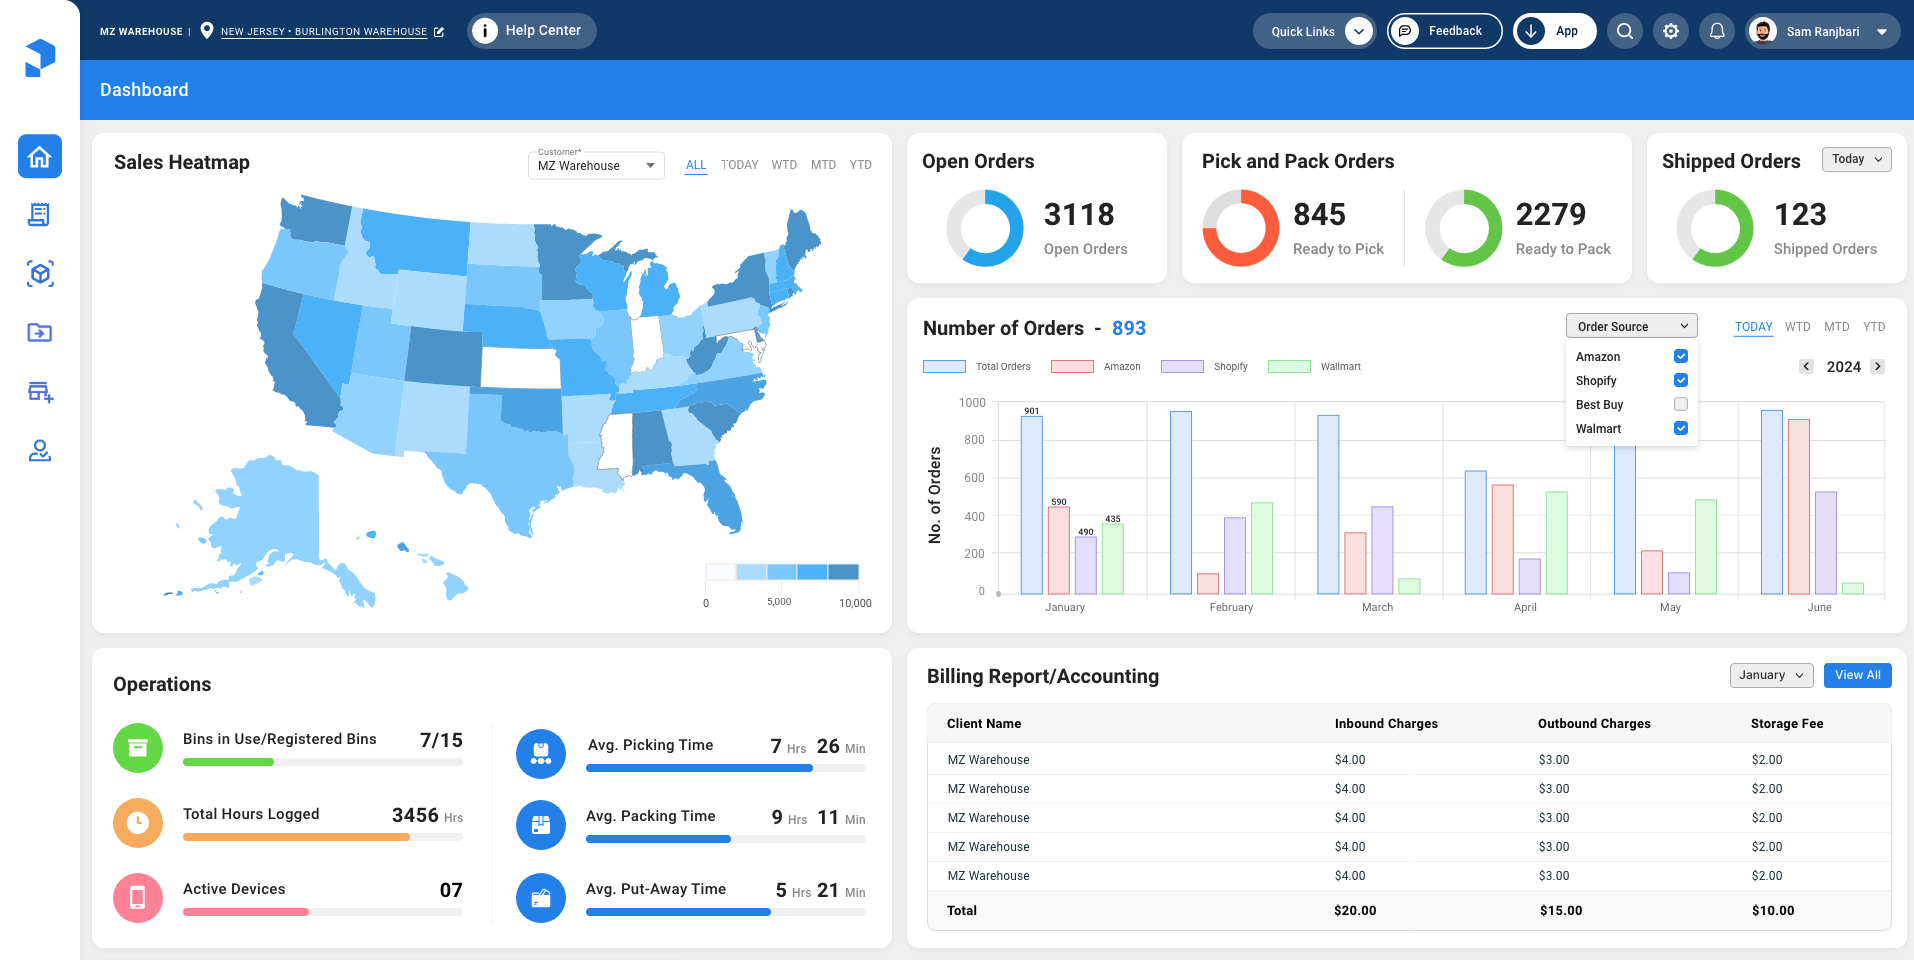Click the Help Center info icon
The height and width of the screenshot is (960, 1914).
[485, 31]
